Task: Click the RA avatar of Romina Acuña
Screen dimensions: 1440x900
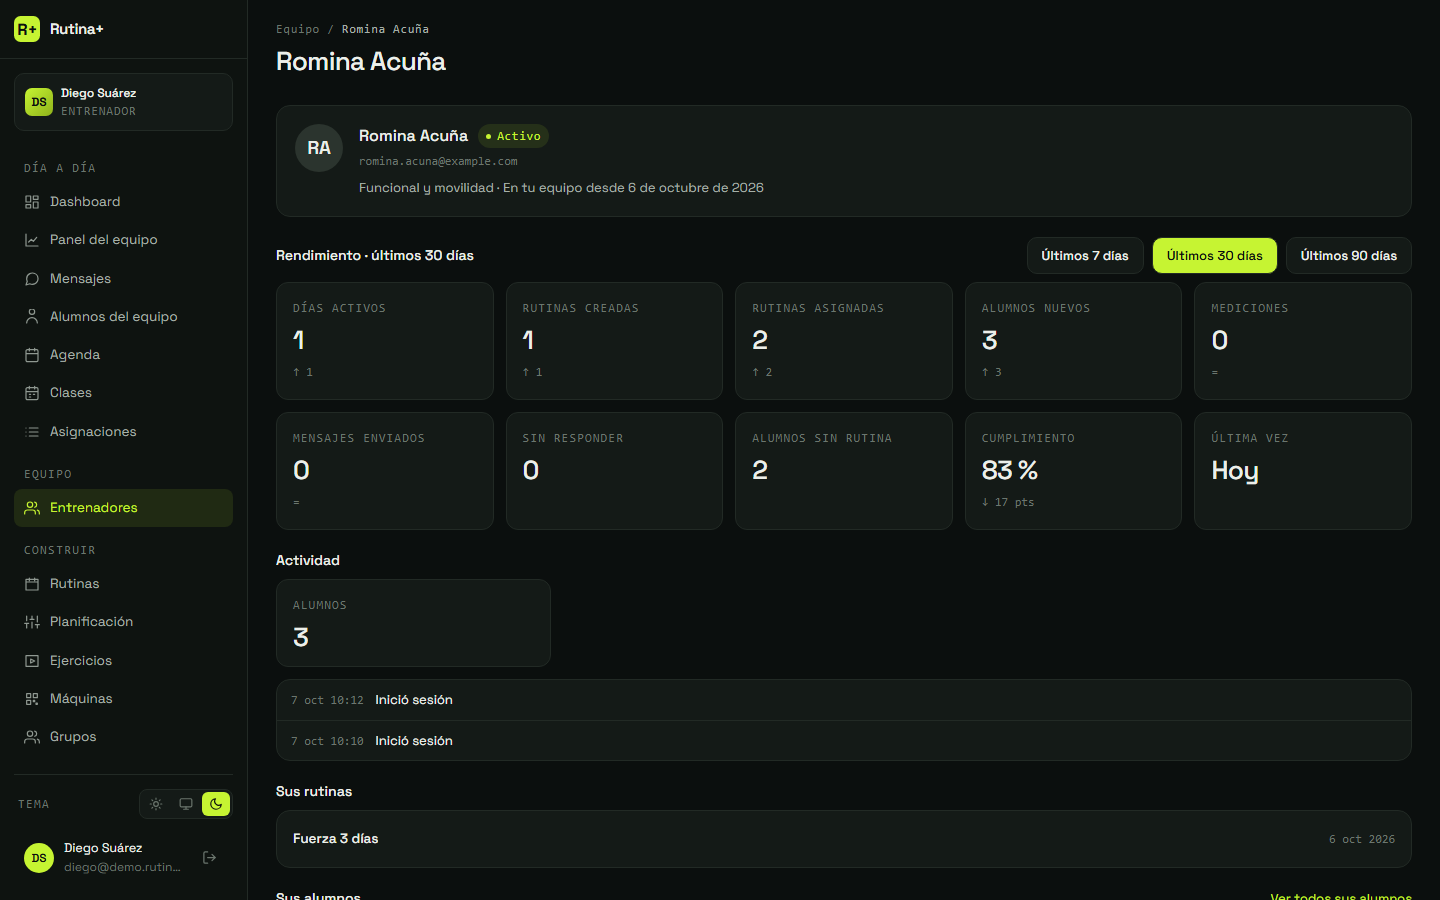Action: click(x=319, y=148)
